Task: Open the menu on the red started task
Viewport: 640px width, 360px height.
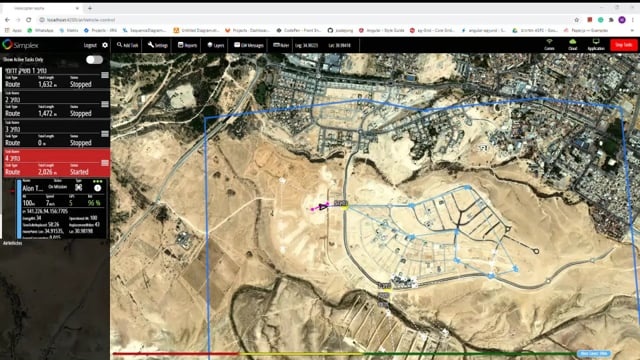Action: click(105, 163)
